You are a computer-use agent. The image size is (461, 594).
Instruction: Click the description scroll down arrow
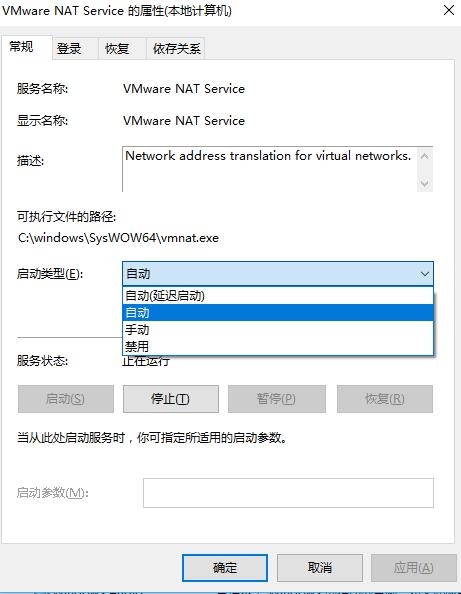click(425, 183)
